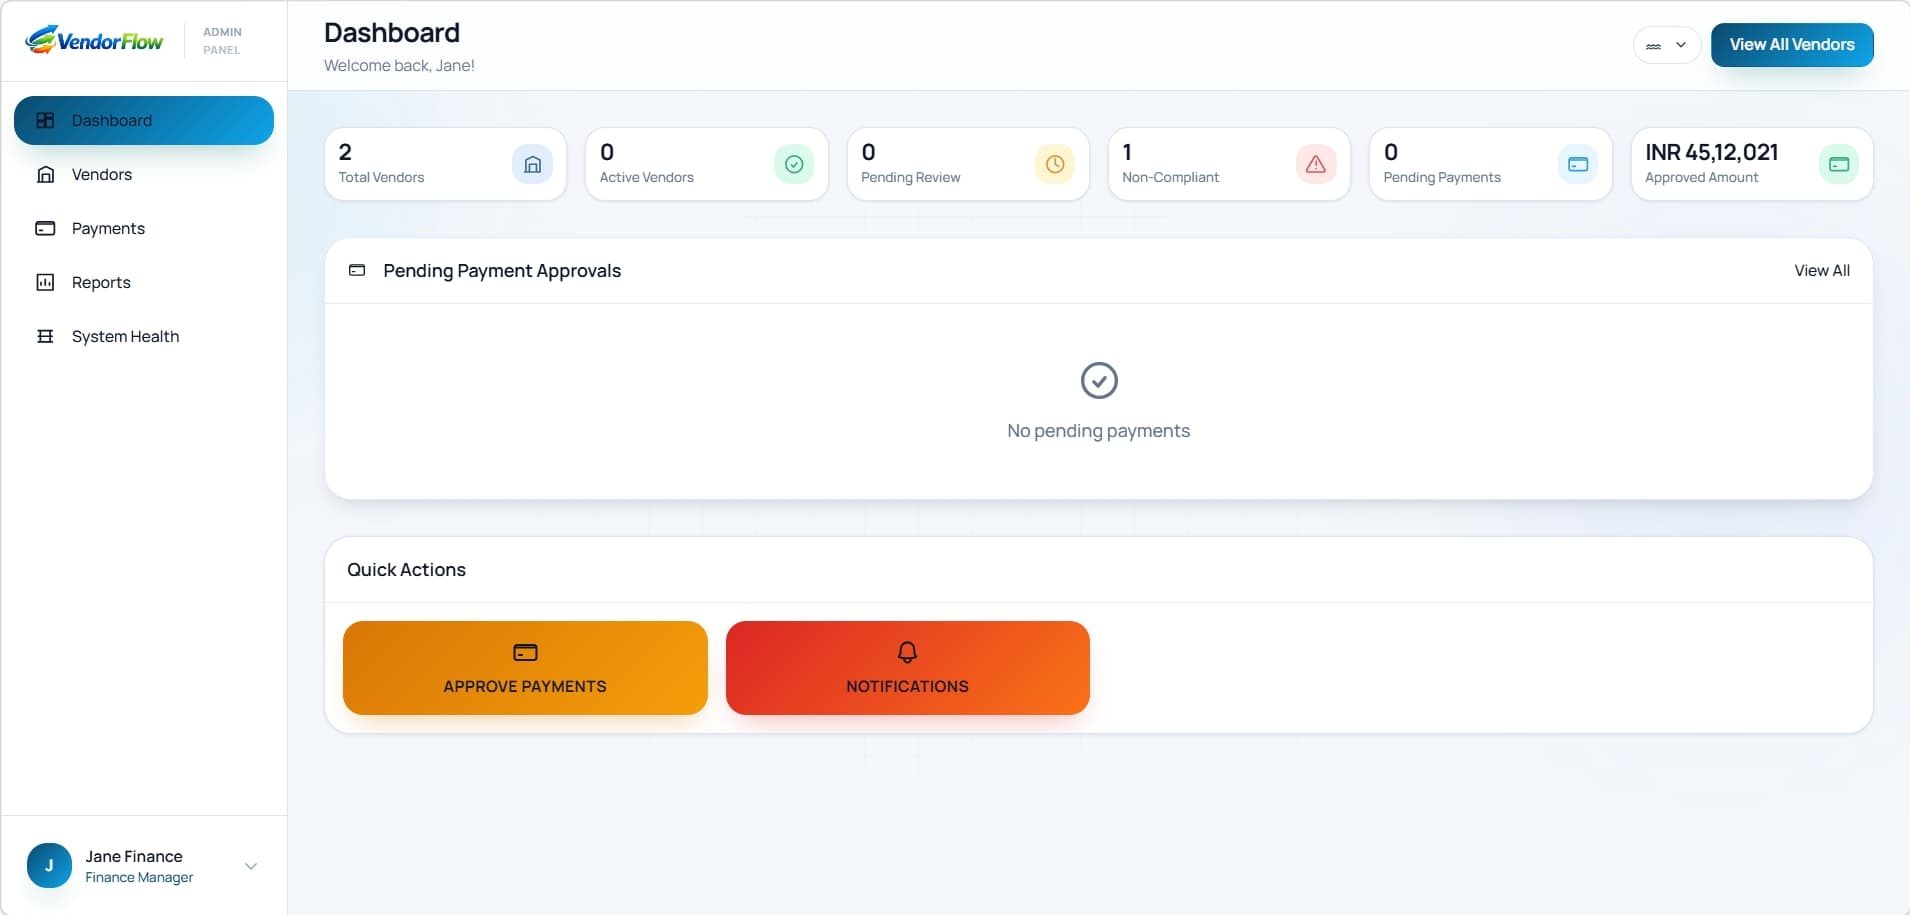Open Reports via its chart icon

tap(46, 282)
